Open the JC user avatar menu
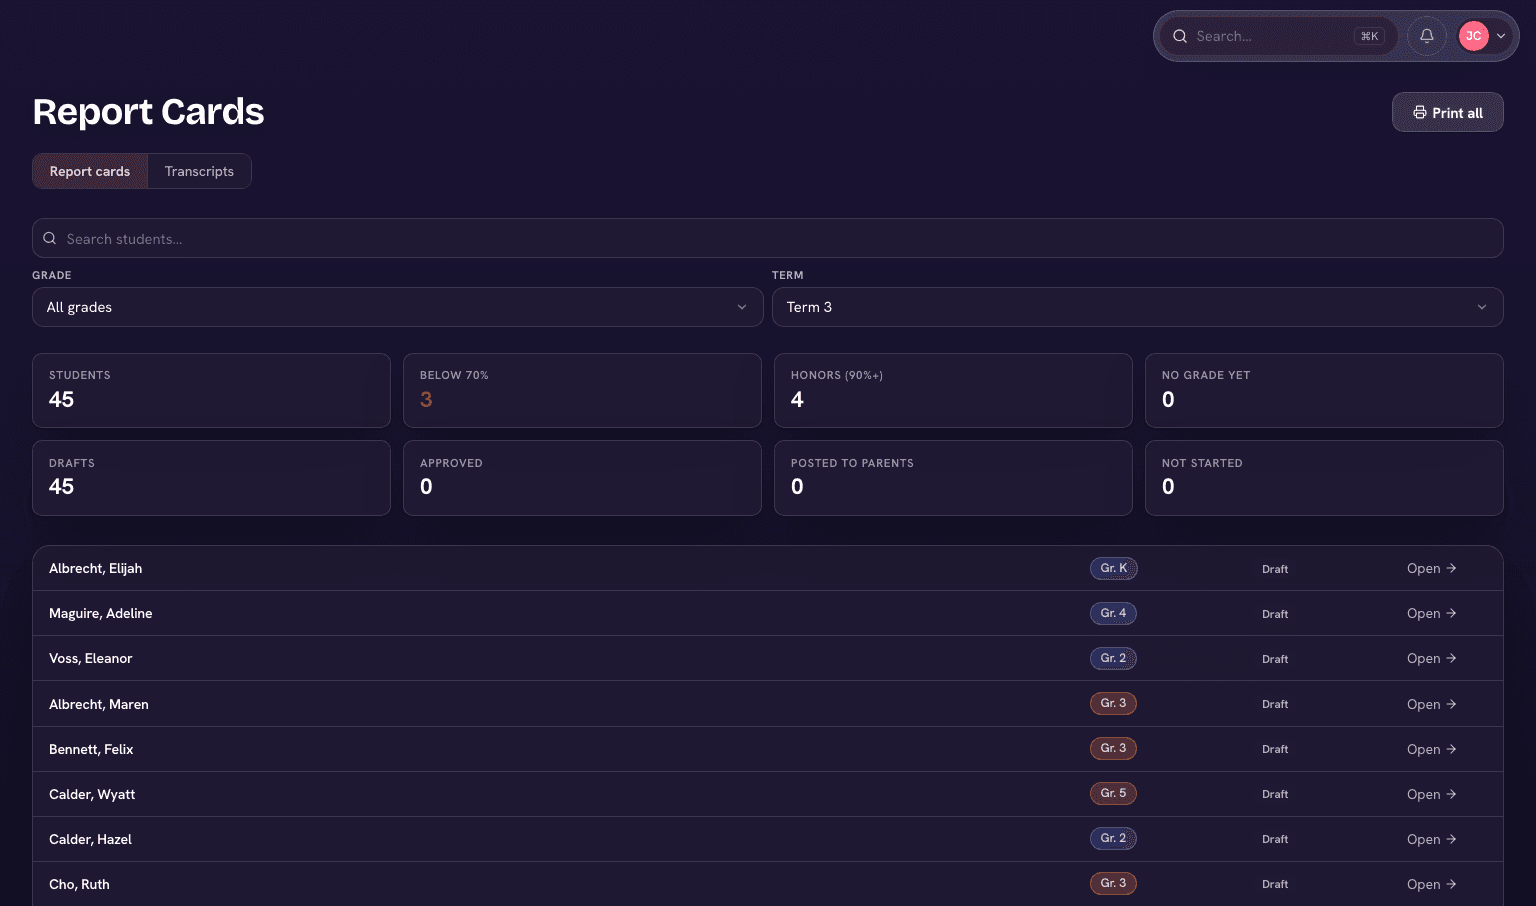The height and width of the screenshot is (906, 1536). [x=1473, y=36]
